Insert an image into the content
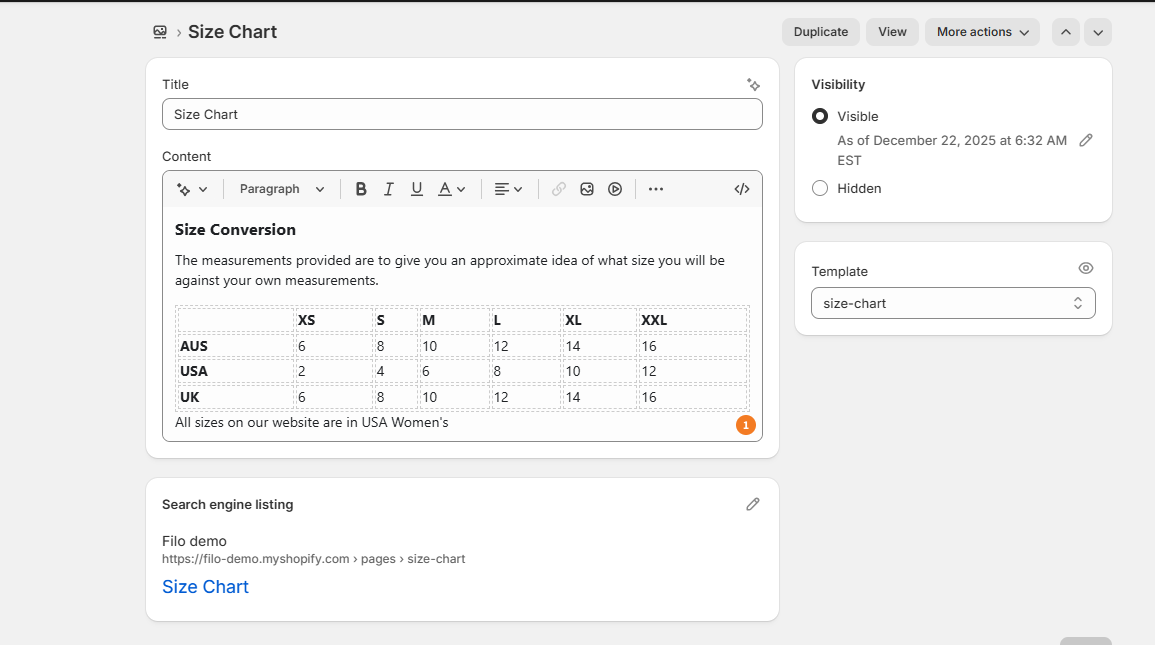The width and height of the screenshot is (1155, 645). point(587,189)
